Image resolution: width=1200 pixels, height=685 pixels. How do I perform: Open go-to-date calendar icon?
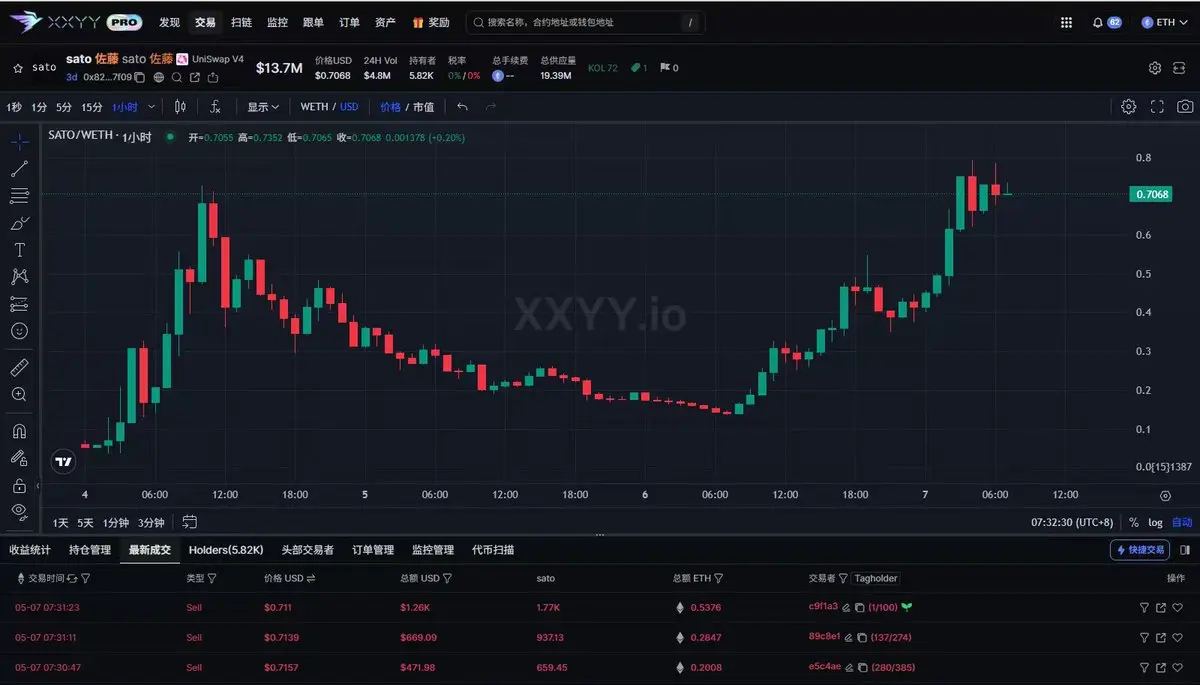tap(190, 522)
